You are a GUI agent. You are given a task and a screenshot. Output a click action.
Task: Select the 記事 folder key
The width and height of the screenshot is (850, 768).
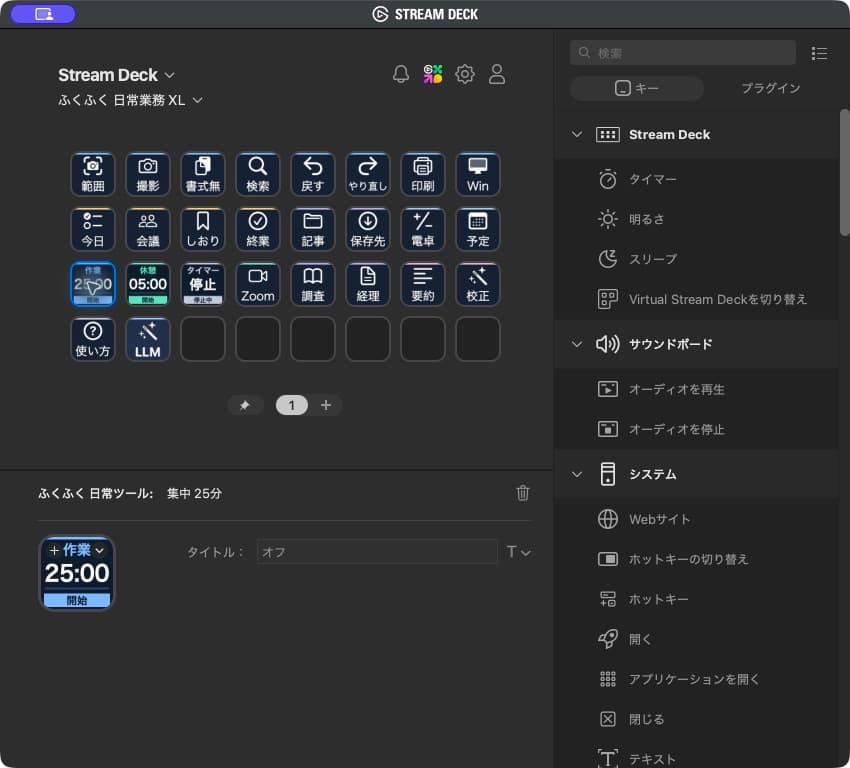click(313, 229)
